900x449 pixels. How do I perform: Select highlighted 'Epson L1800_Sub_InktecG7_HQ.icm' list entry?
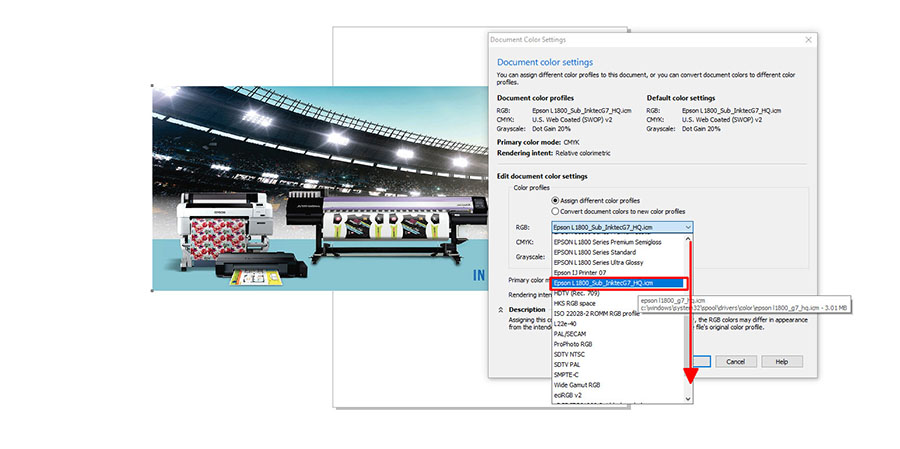click(x=619, y=283)
